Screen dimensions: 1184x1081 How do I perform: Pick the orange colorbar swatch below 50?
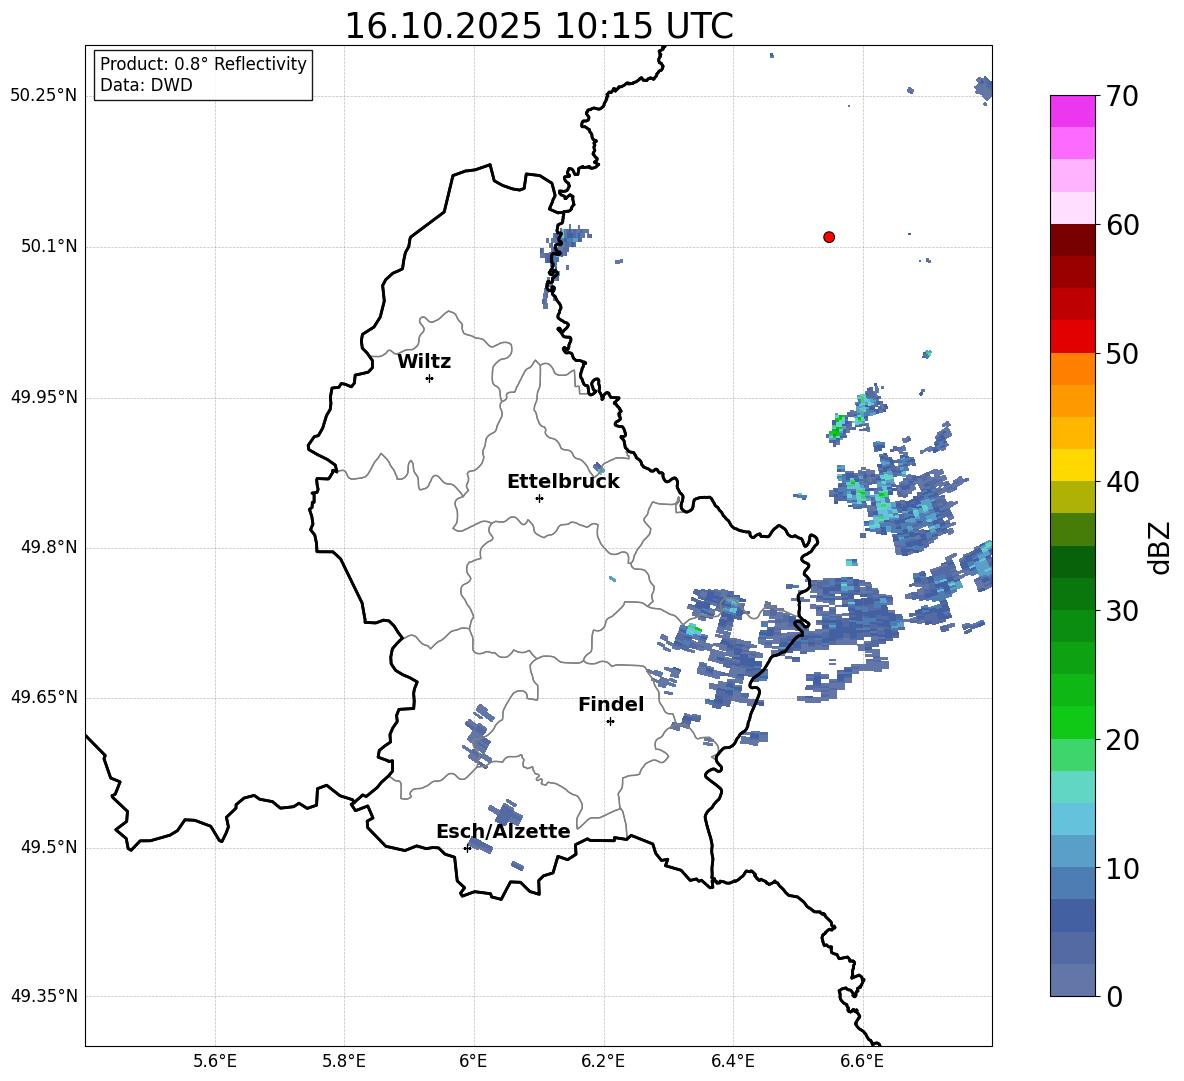1073,368
